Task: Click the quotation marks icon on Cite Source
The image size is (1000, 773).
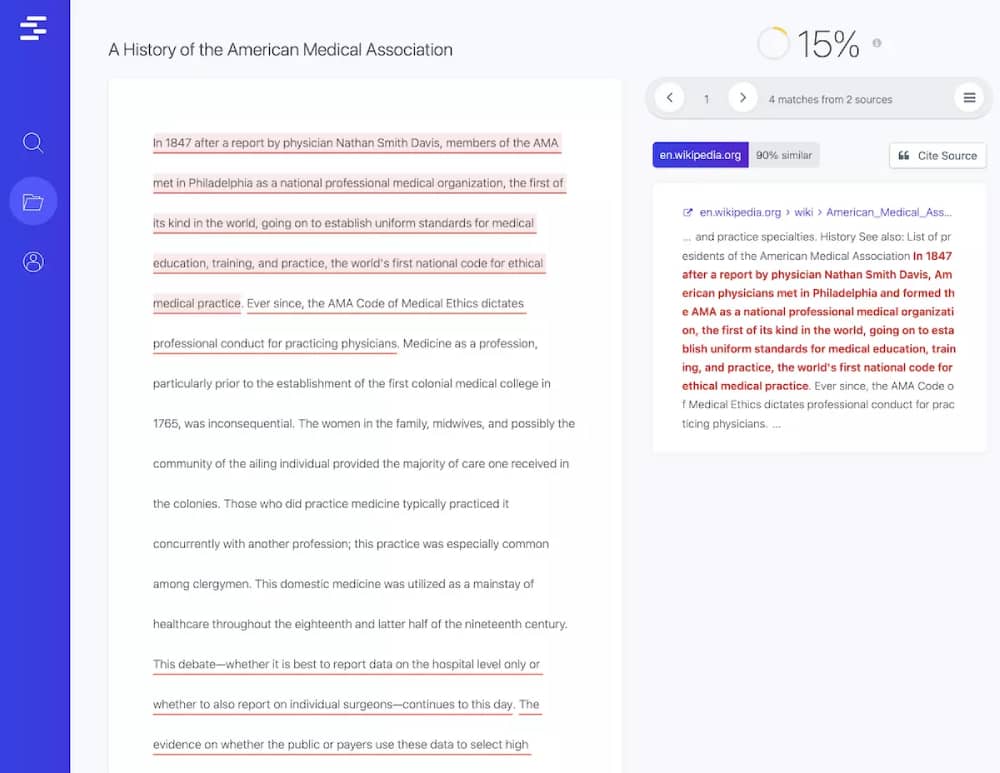Action: (x=904, y=155)
